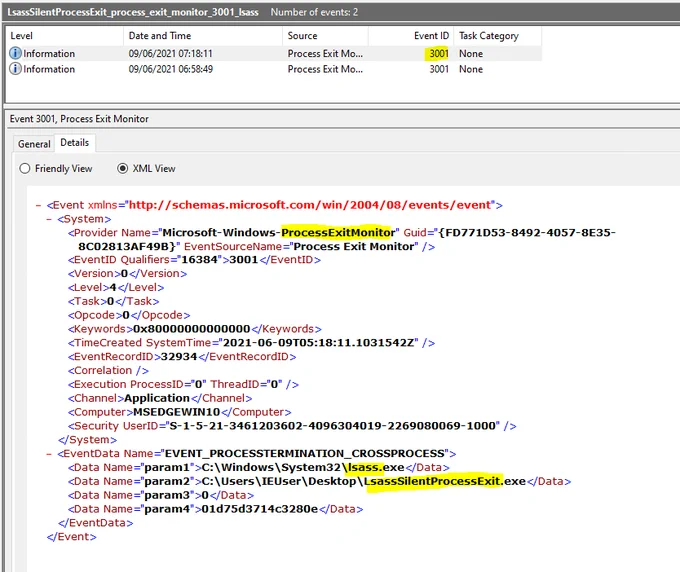Switch to the General tab
Screen dimensions: 680x572
(x=34, y=144)
